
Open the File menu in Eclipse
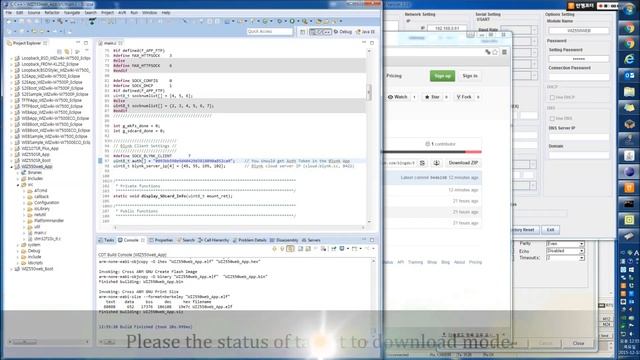(x=9, y=13)
